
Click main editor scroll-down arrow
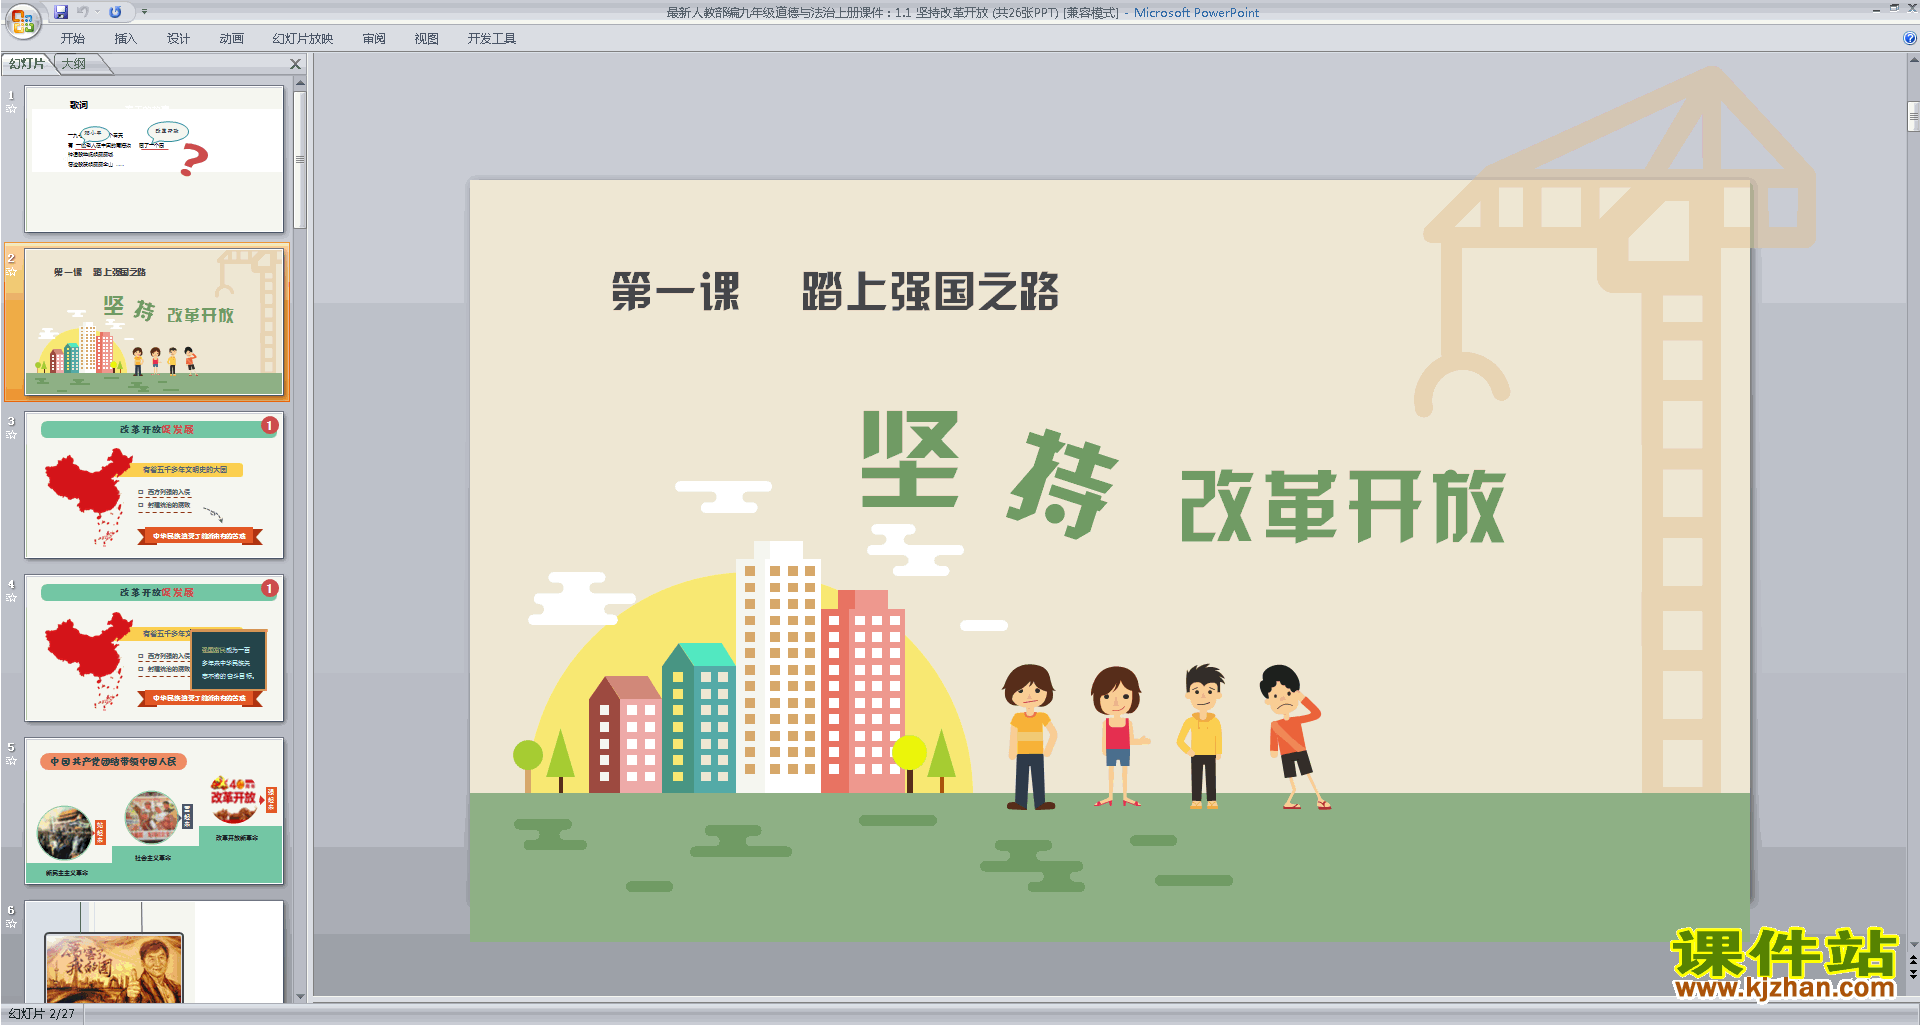(1913, 944)
